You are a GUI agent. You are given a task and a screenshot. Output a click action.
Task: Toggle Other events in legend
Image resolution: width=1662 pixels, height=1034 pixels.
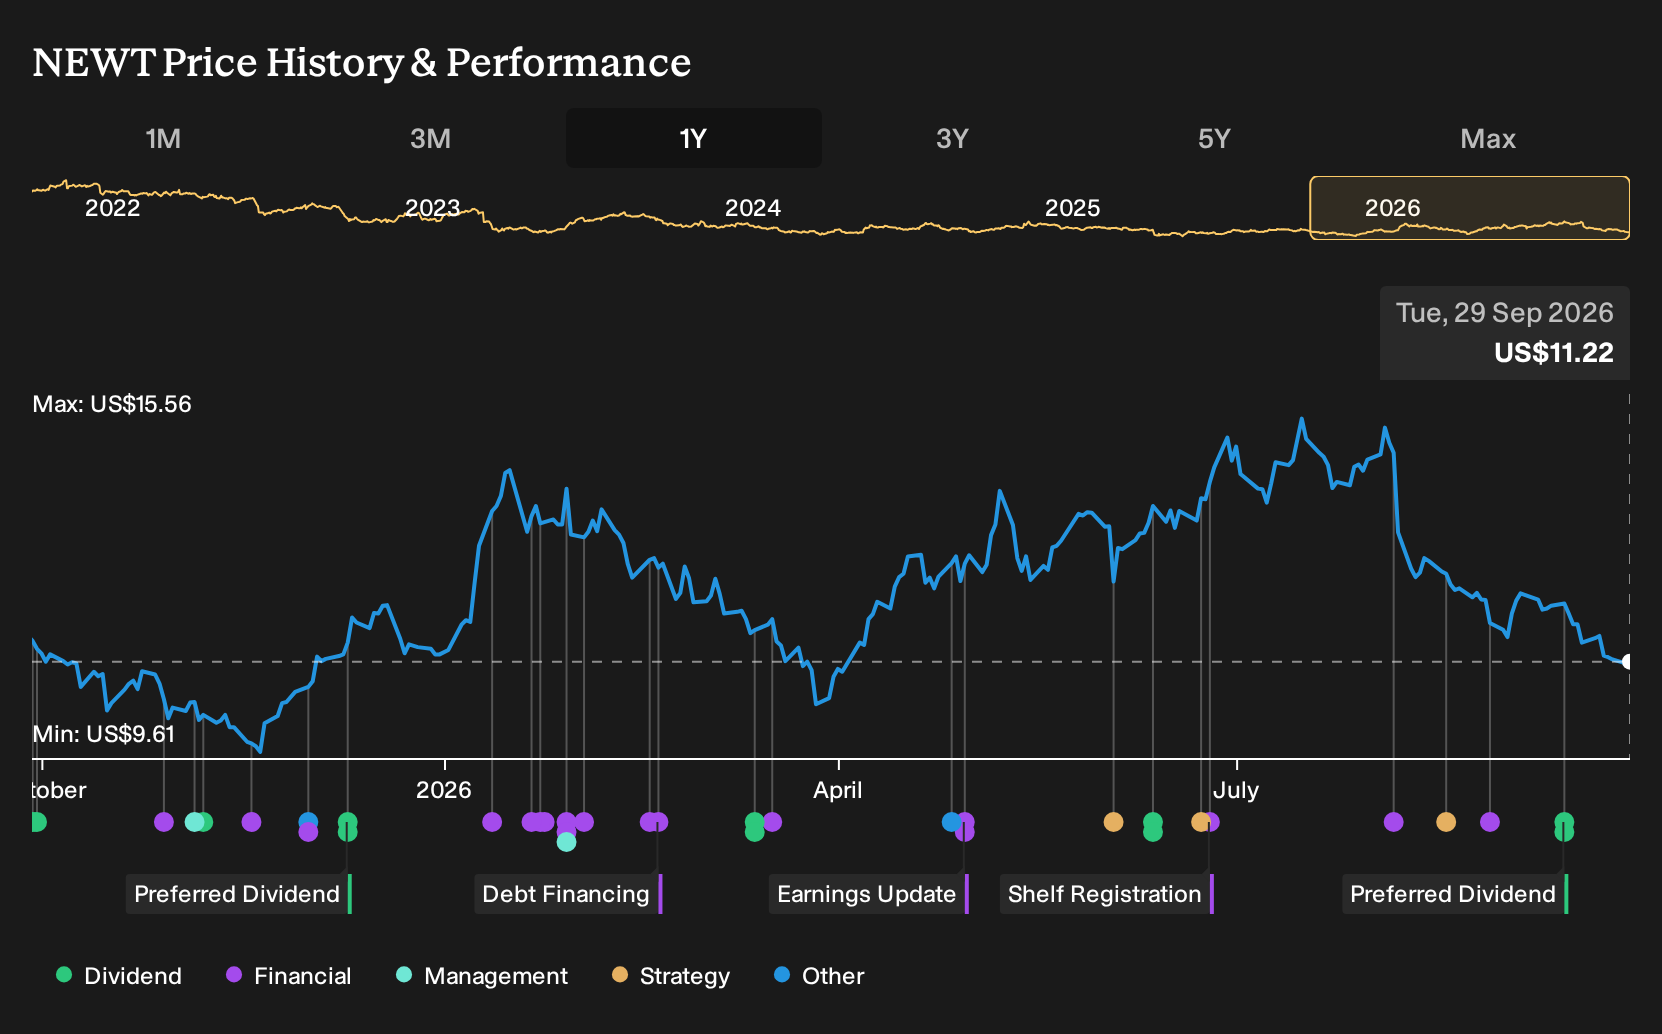[x=819, y=976]
